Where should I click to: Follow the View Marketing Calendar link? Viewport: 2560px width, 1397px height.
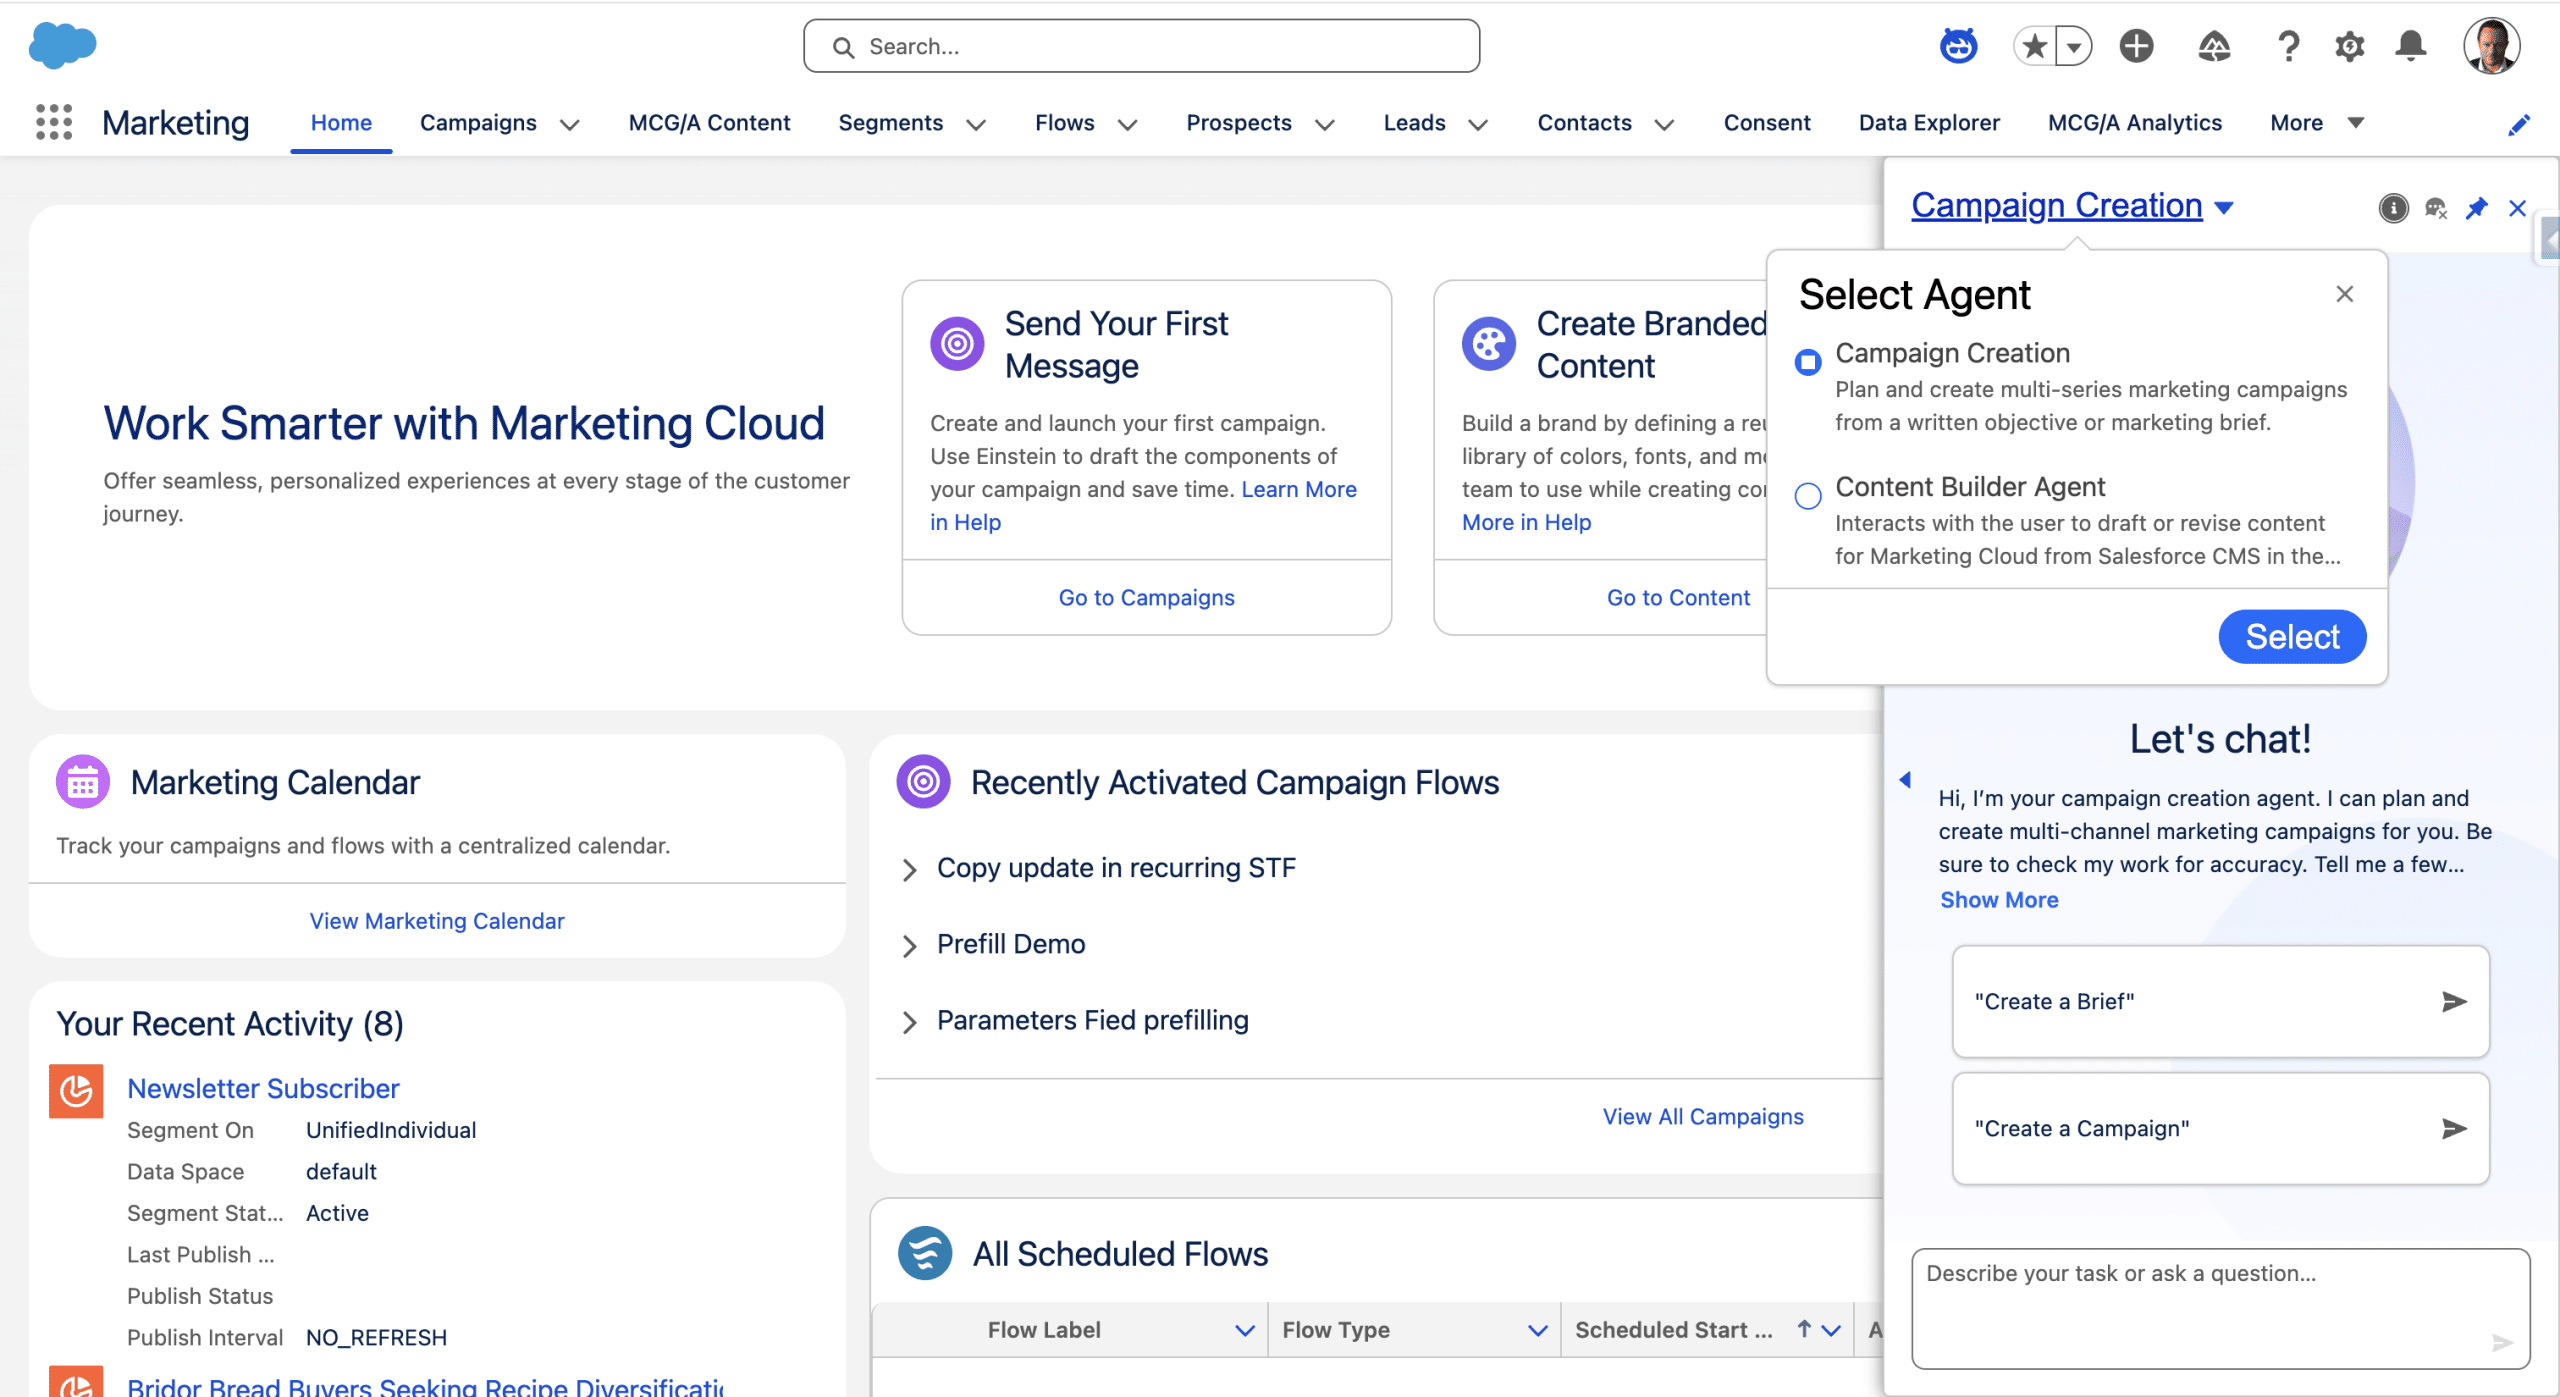click(436, 921)
